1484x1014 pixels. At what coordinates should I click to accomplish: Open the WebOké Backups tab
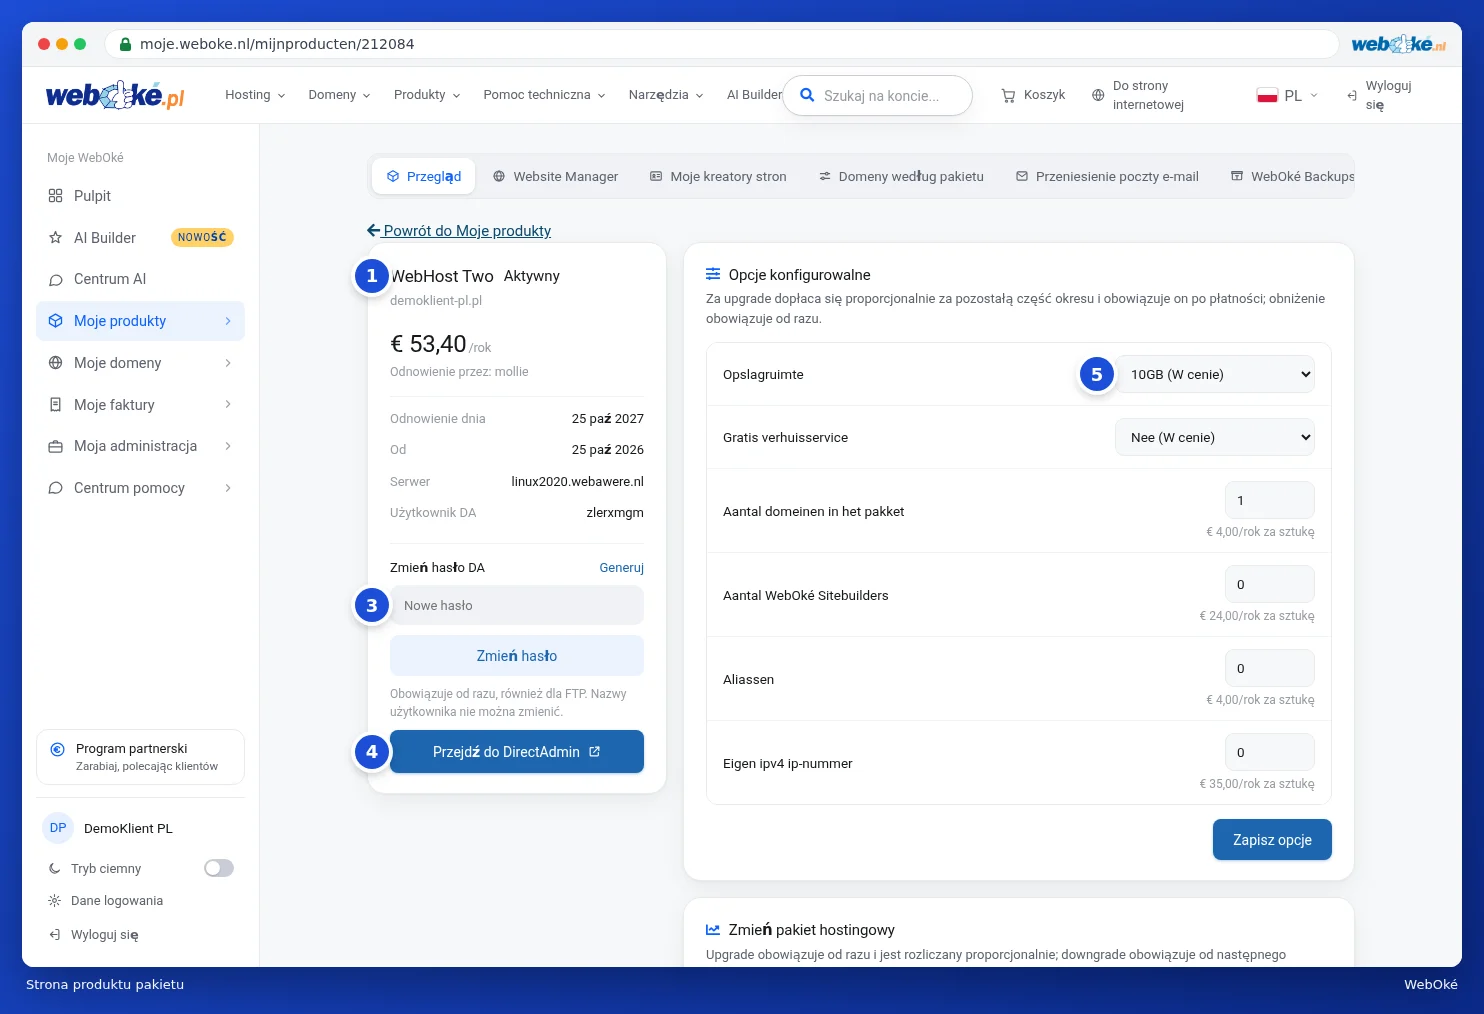(1292, 176)
